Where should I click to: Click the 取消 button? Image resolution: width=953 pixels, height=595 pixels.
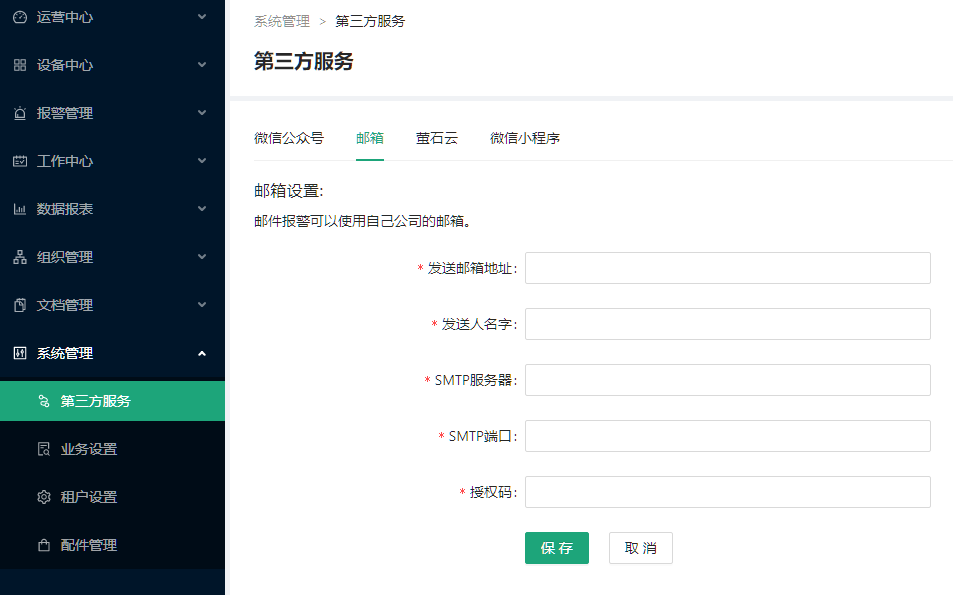coord(641,548)
